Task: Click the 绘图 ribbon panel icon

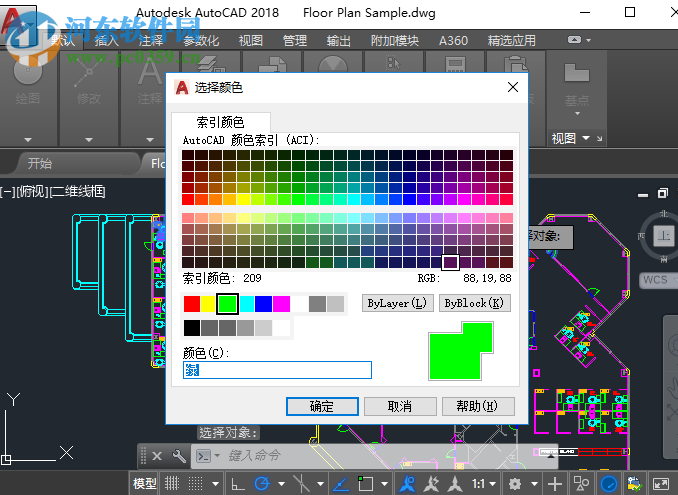Action: point(28,70)
